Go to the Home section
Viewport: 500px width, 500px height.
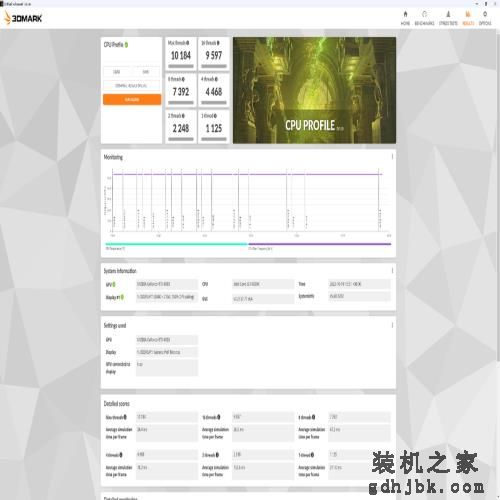pos(405,18)
